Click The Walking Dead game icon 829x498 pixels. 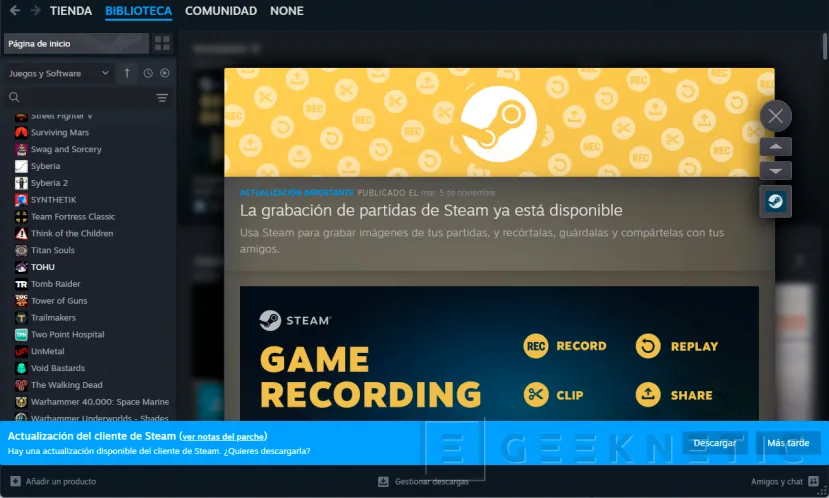pos(21,385)
